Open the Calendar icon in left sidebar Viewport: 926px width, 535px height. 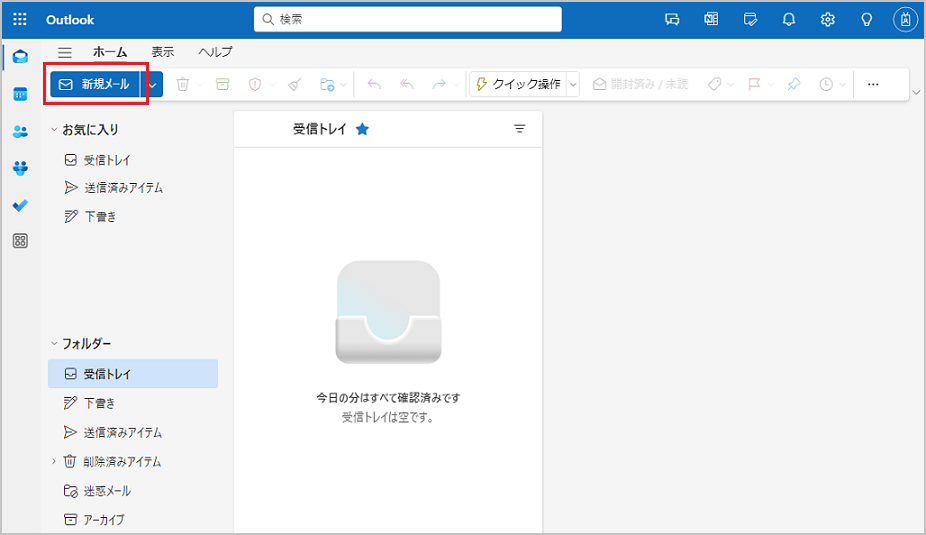click(x=20, y=94)
